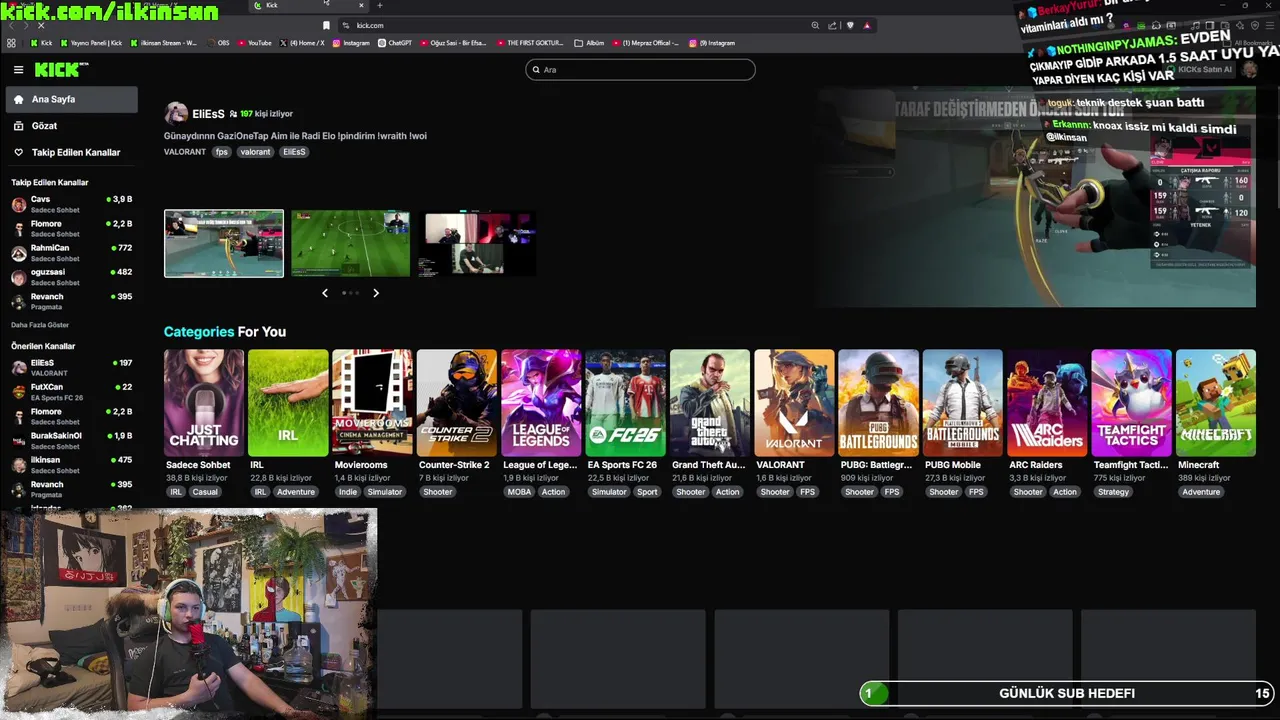This screenshot has width=1280, height=720.
Task: Open EliEsS streamer name link
Action: pos(208,114)
